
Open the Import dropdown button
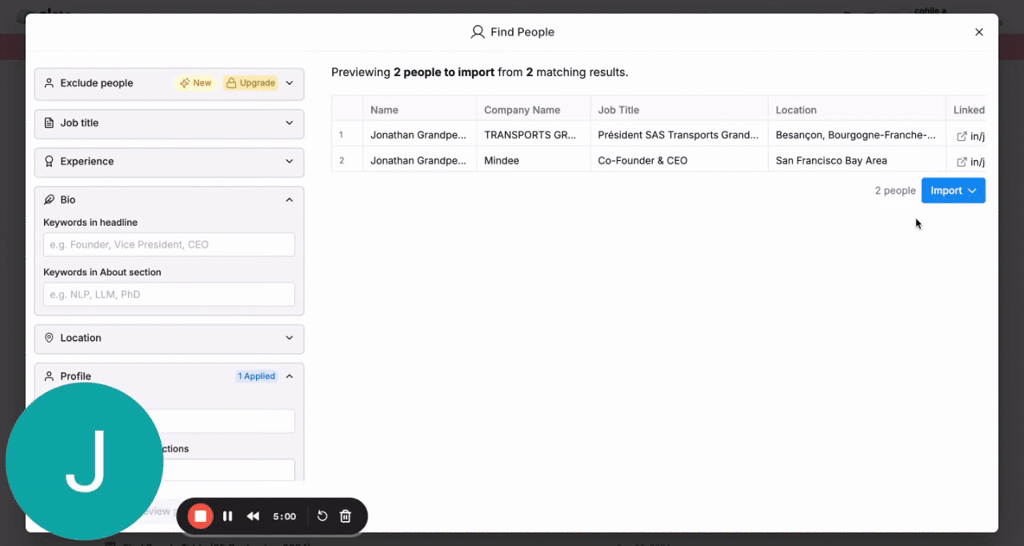953,191
